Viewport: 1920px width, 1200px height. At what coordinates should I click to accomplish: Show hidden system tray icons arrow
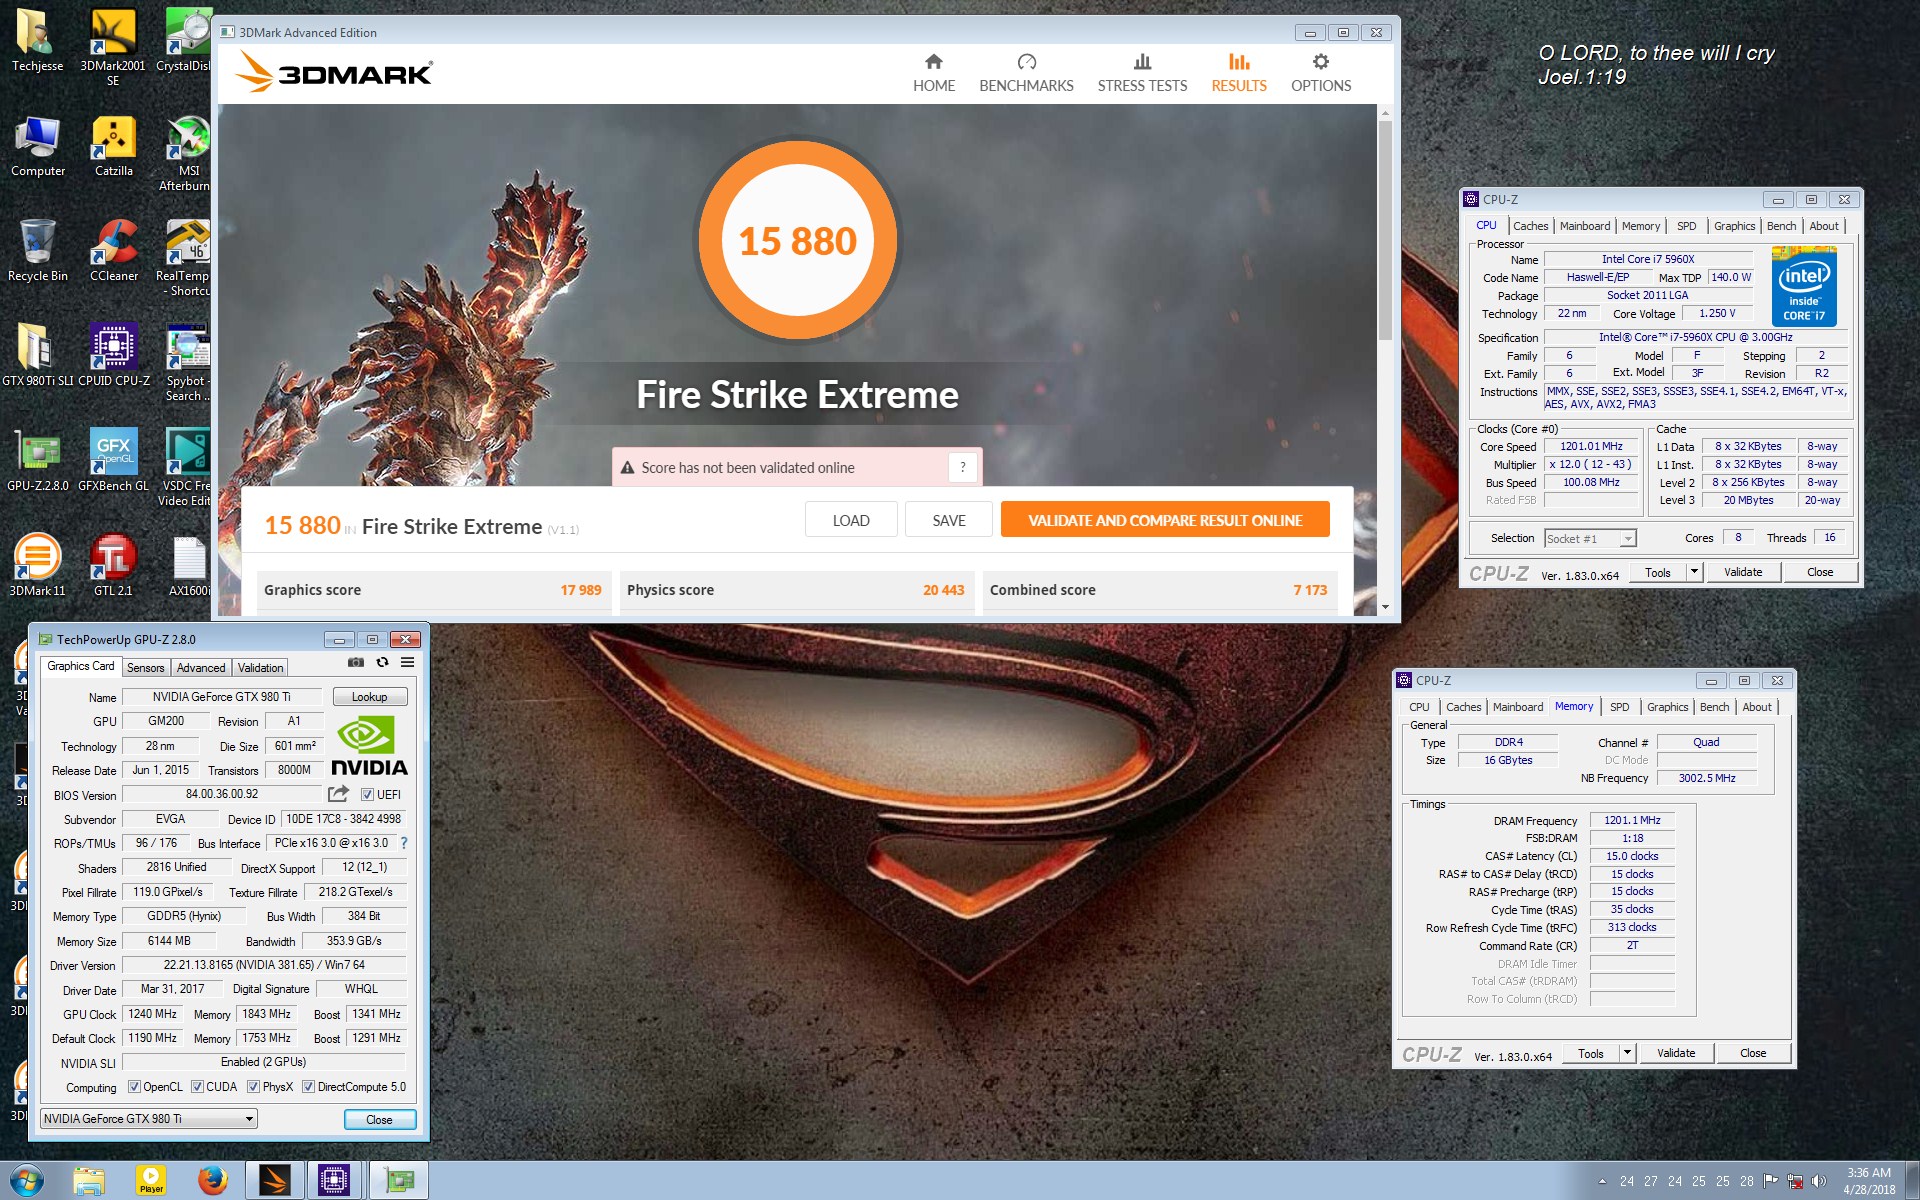point(1603,1181)
